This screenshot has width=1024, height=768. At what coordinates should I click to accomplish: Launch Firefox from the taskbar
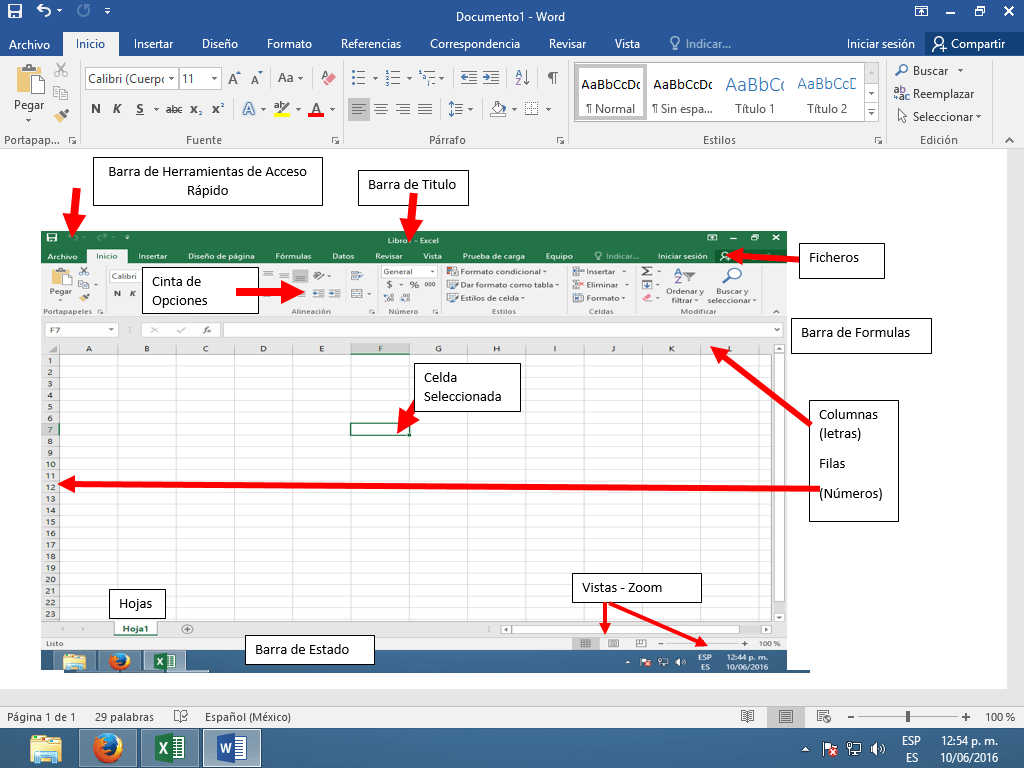click(x=108, y=748)
